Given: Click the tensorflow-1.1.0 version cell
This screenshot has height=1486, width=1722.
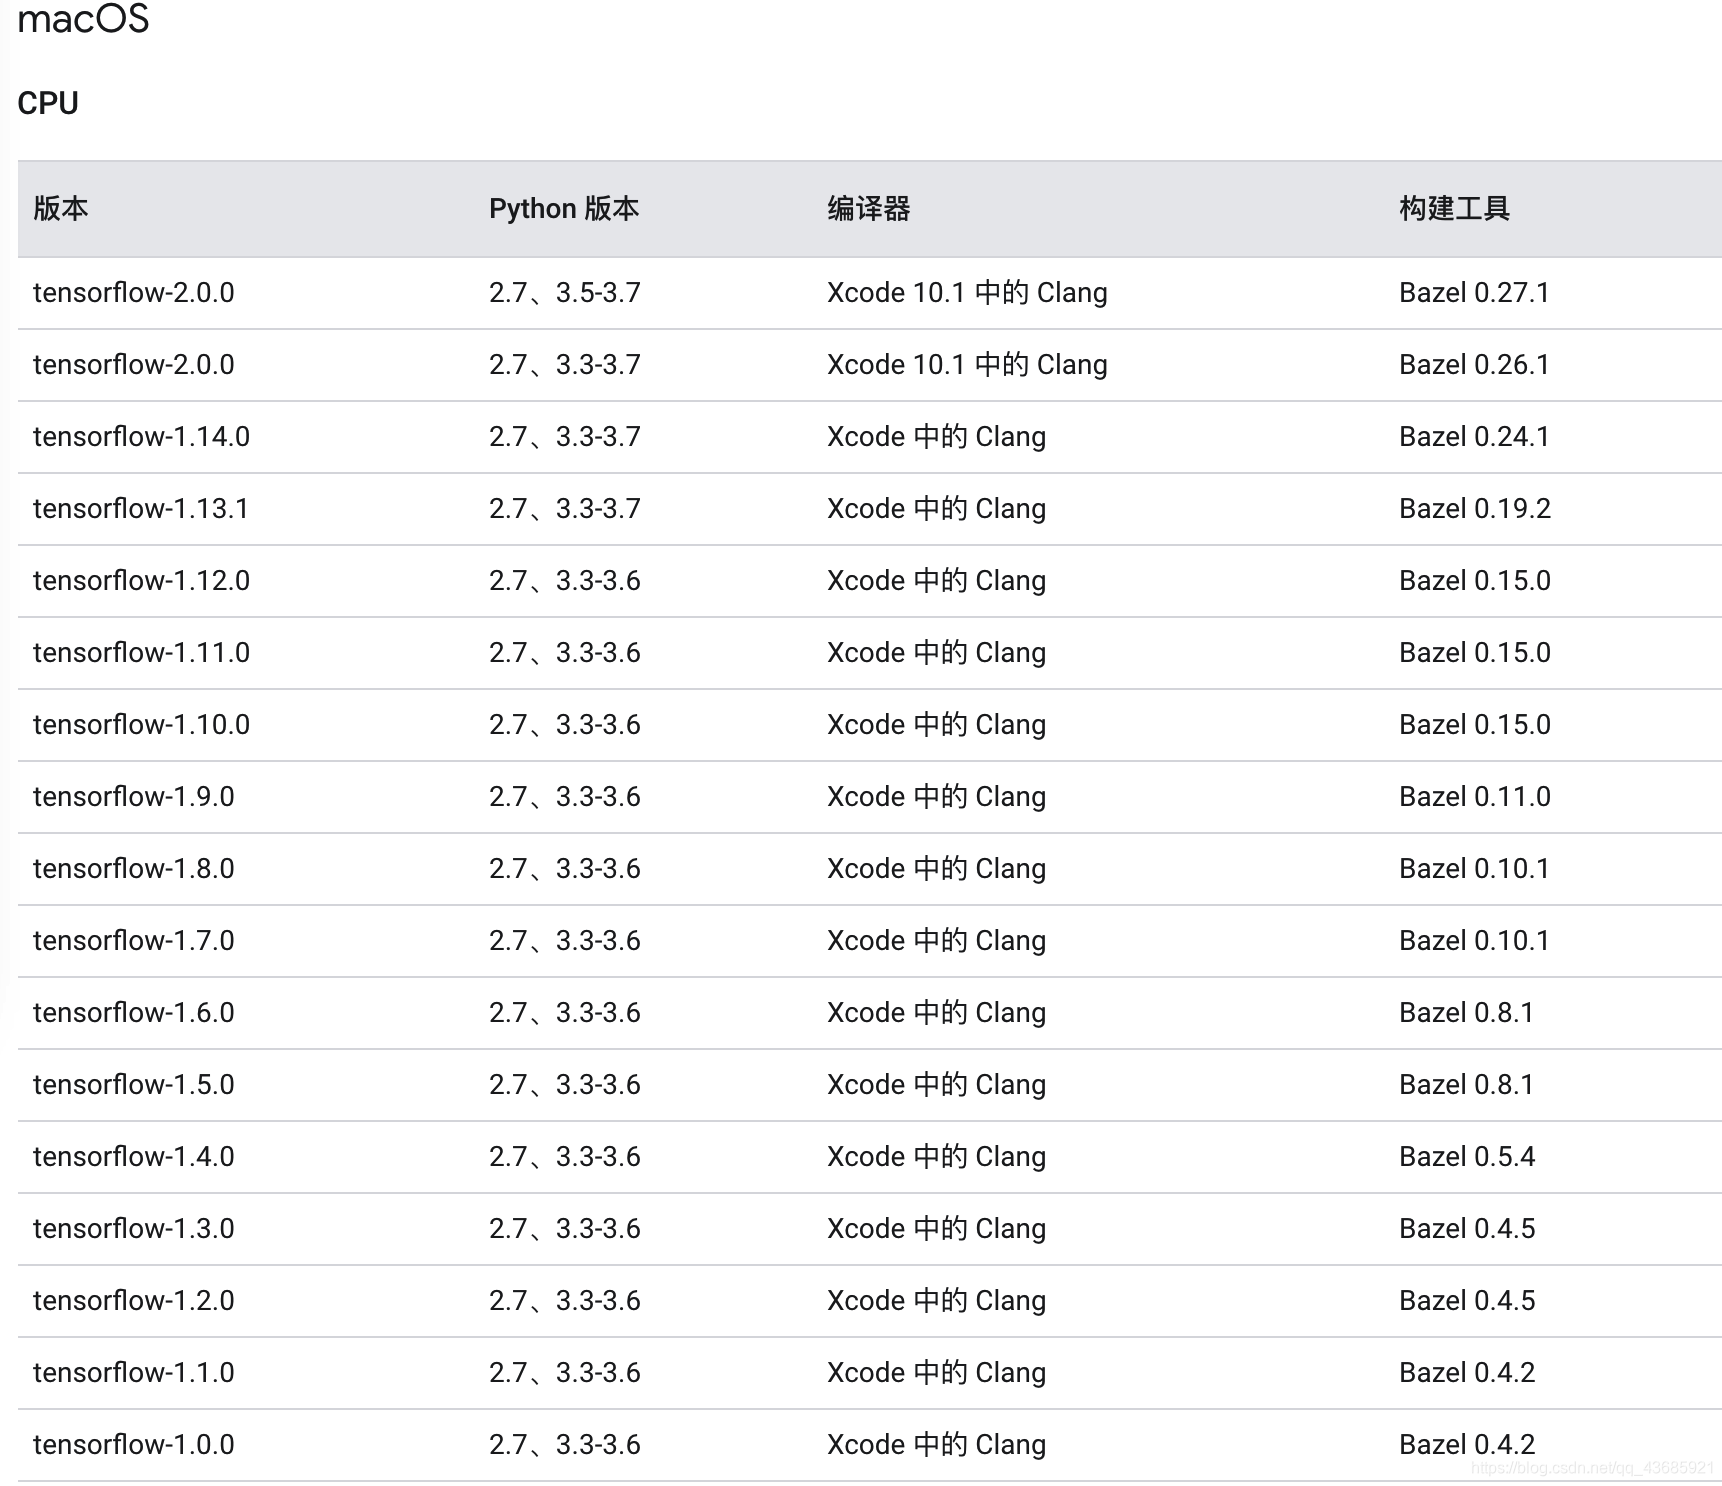Looking at the screenshot, I should (x=134, y=1373).
